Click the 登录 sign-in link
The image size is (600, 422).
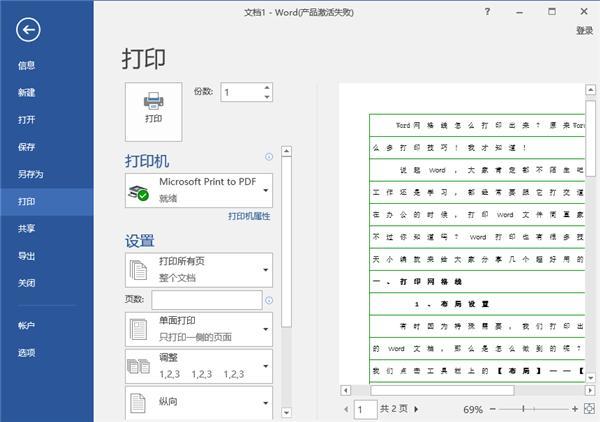(585, 31)
